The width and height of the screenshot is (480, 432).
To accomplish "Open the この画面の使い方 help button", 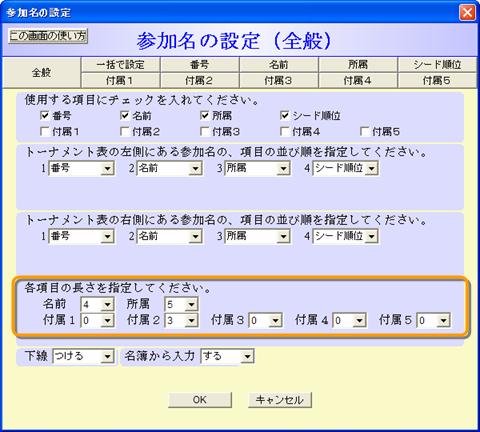I will (x=48, y=36).
